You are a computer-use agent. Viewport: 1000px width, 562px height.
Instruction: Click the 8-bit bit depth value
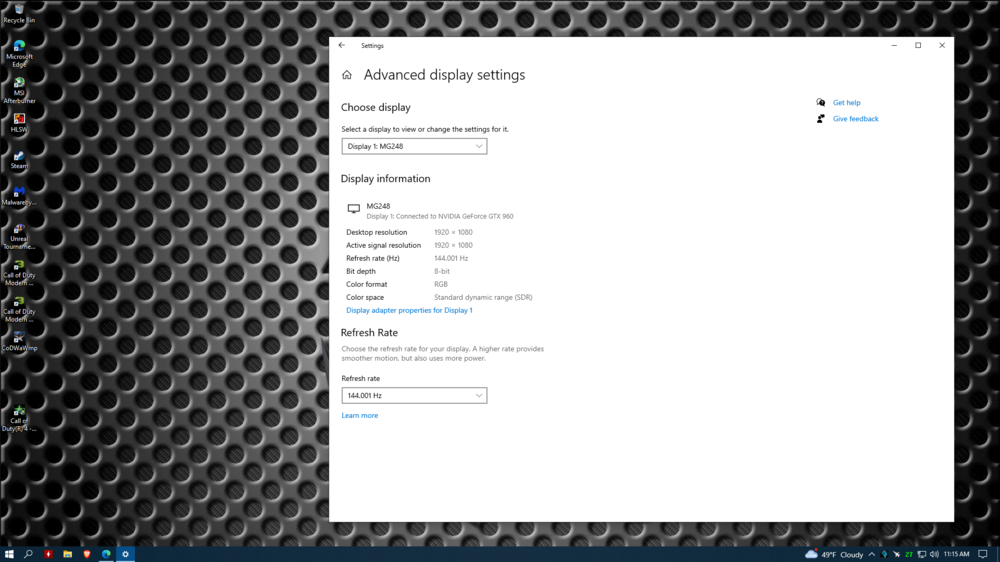442,271
